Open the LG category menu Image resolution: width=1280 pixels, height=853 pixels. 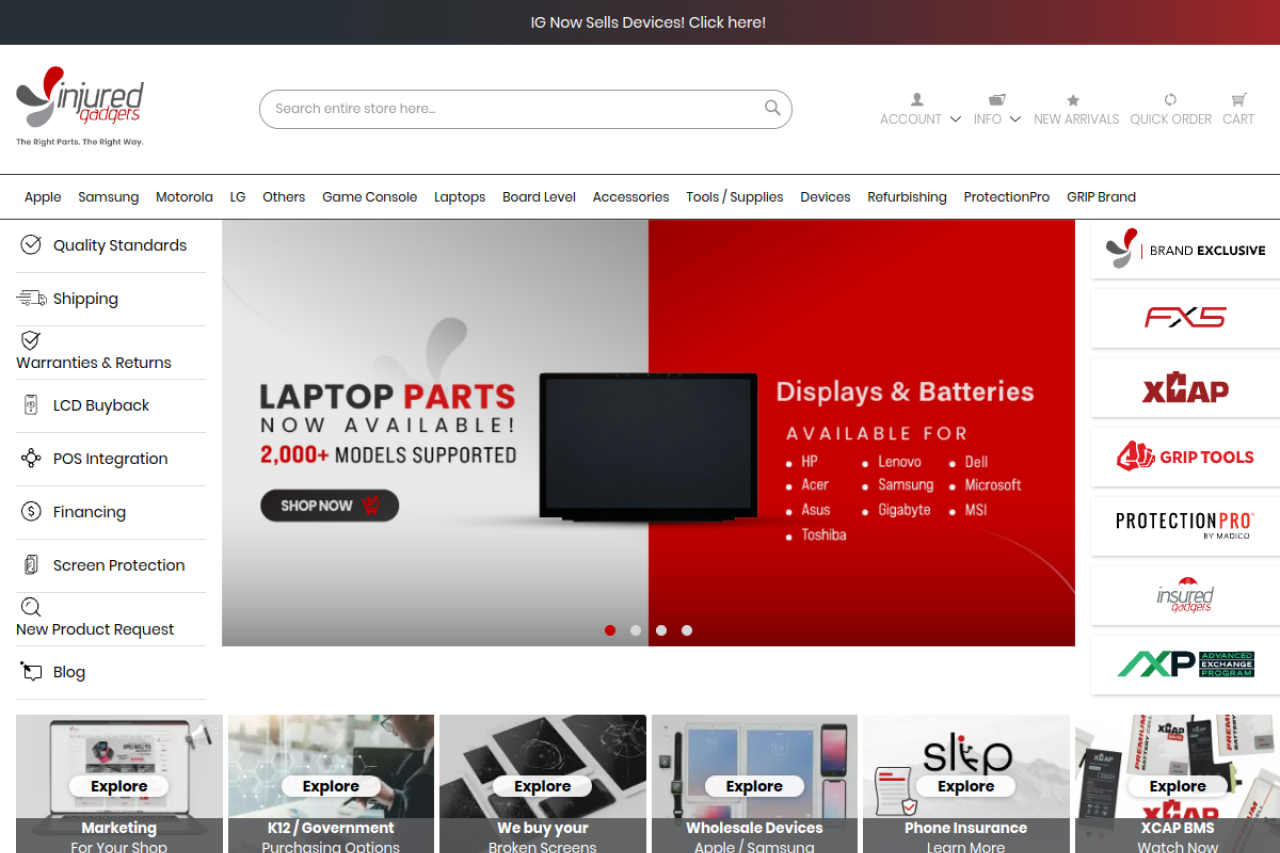[x=238, y=197]
